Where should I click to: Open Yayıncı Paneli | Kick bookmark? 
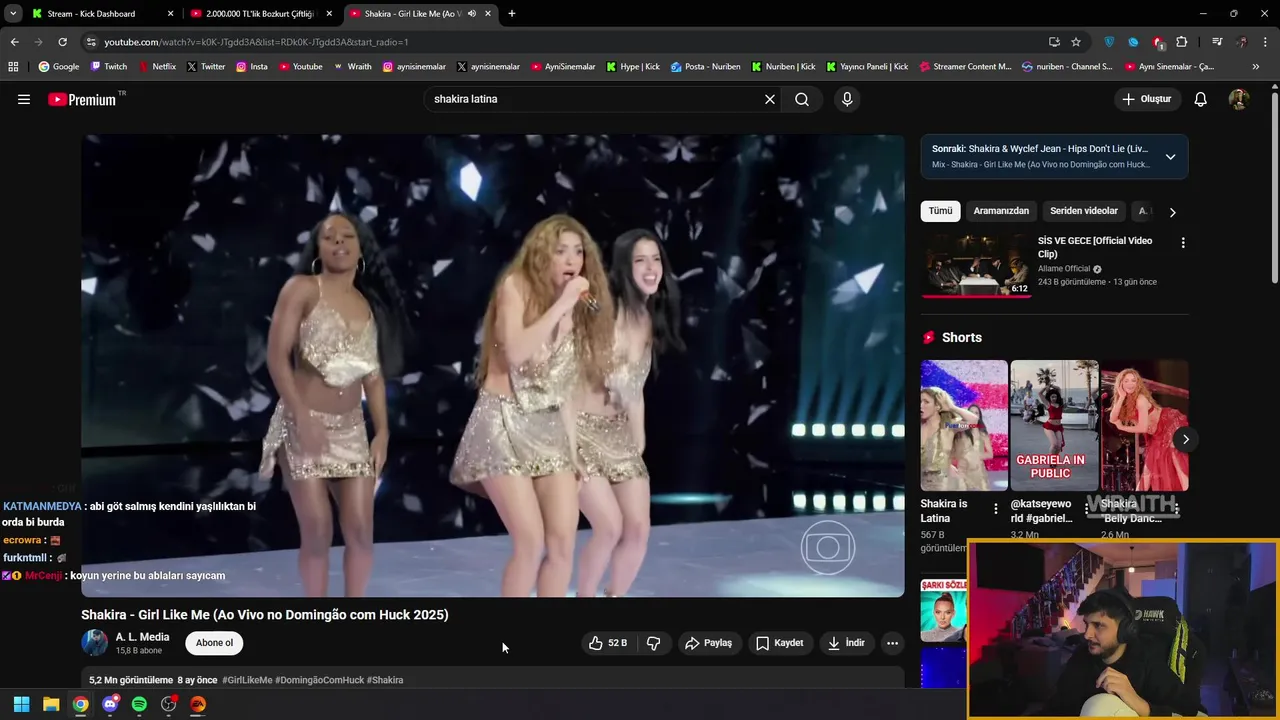point(867,67)
